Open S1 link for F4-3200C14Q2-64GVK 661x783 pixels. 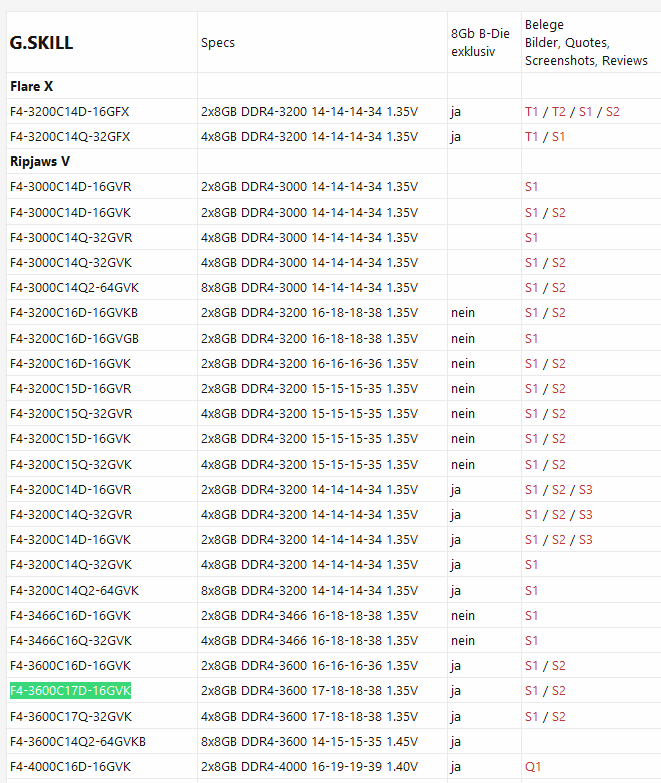pyautogui.click(x=531, y=590)
